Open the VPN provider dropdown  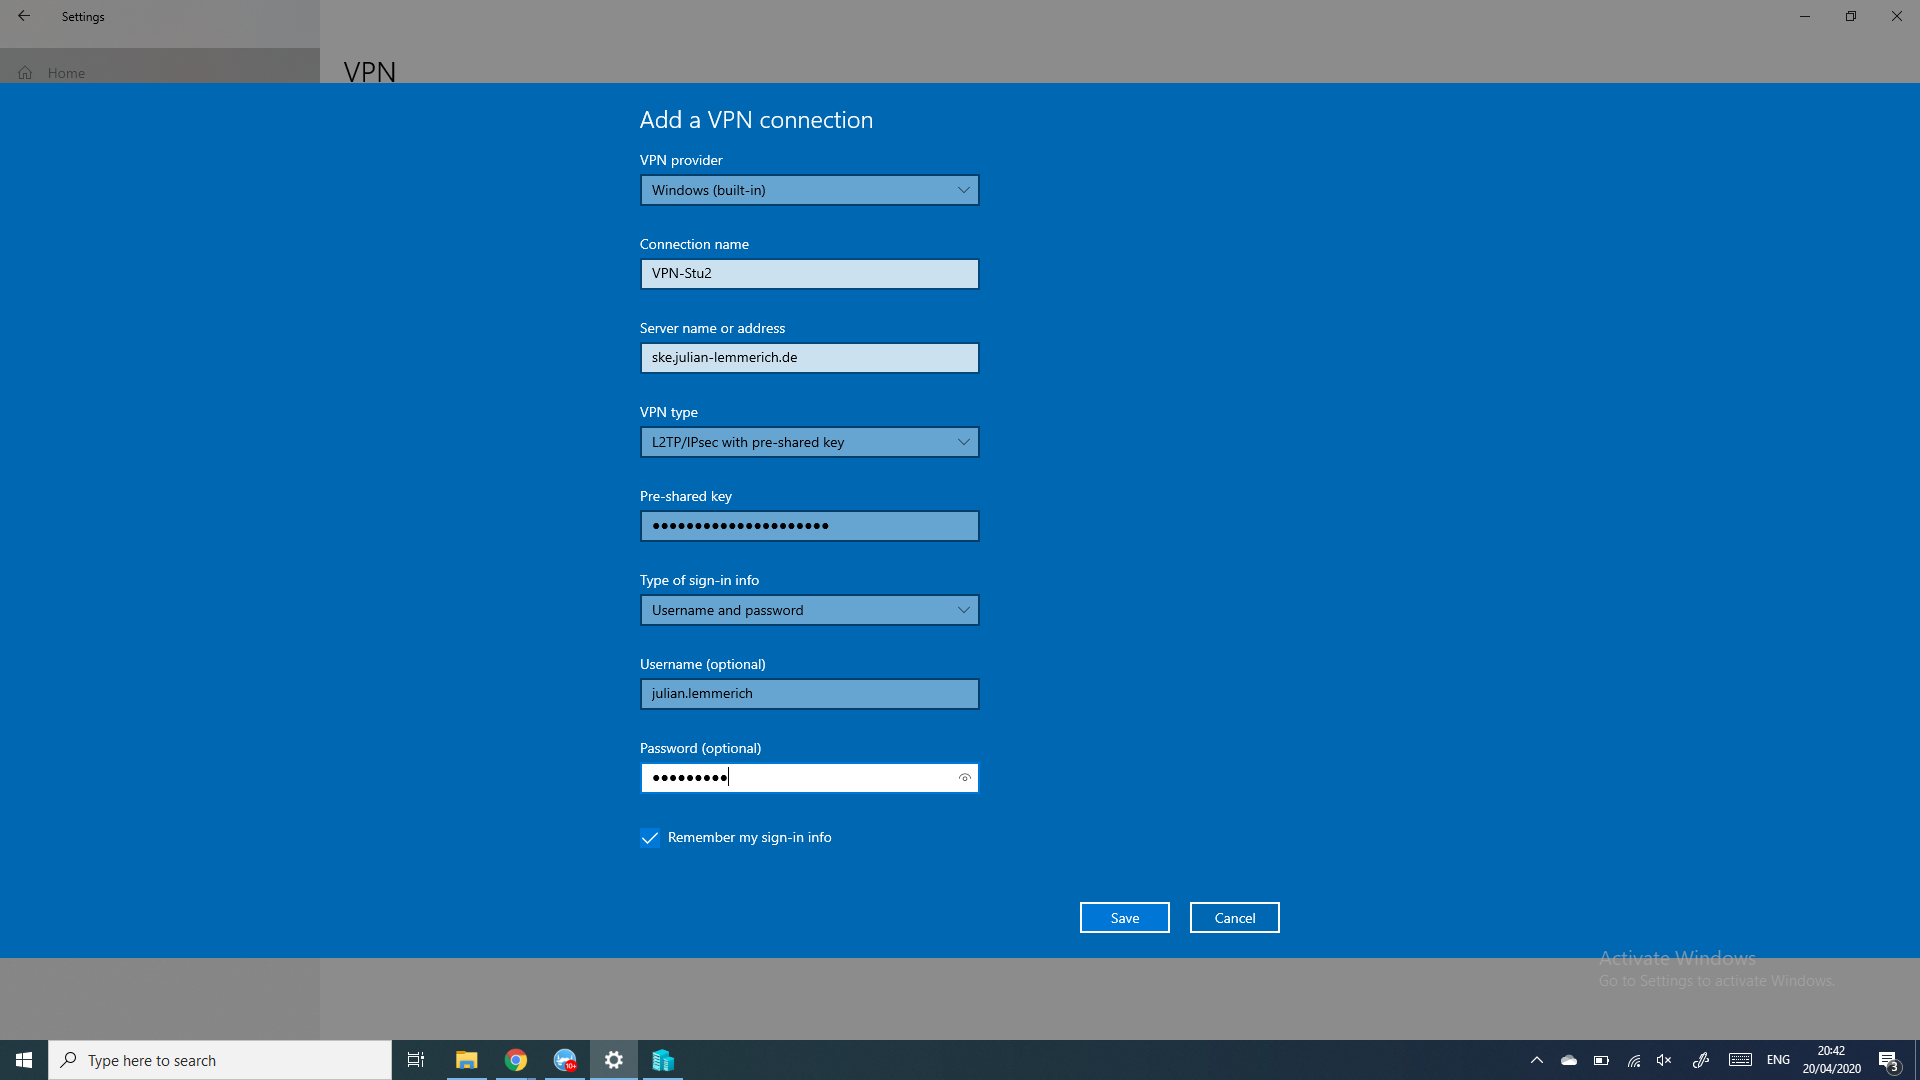point(809,190)
